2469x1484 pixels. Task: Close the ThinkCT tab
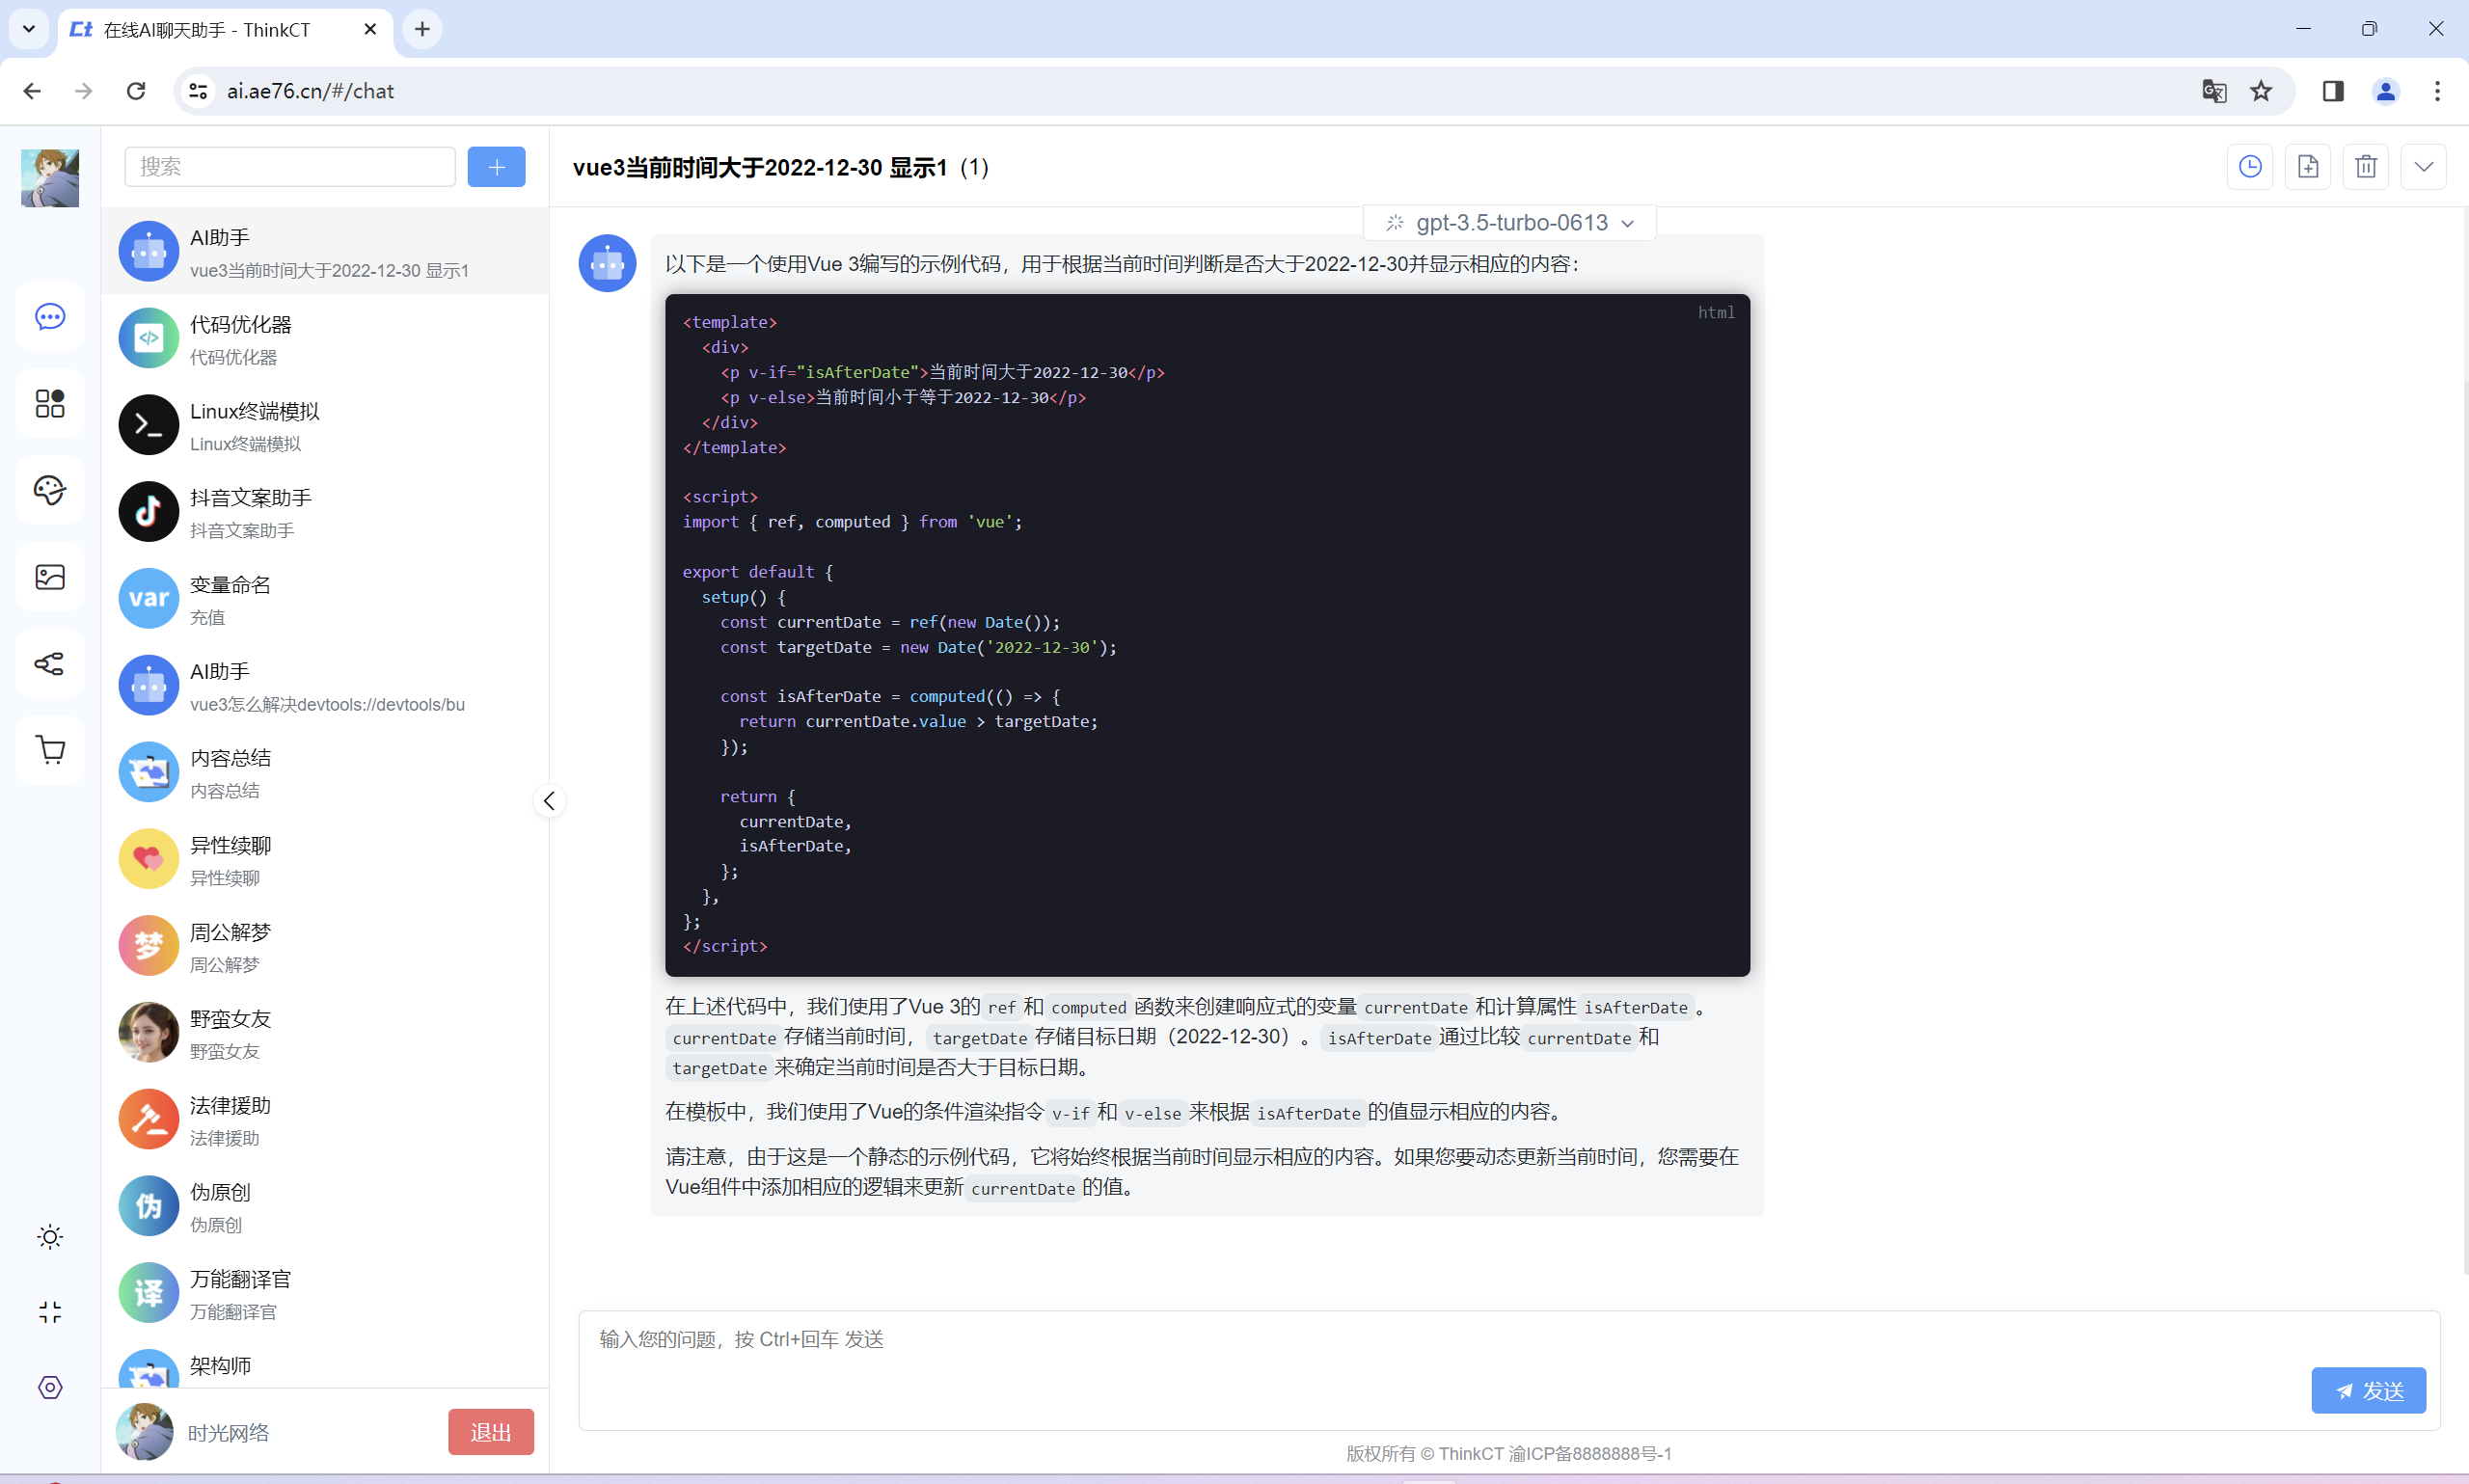click(x=370, y=29)
